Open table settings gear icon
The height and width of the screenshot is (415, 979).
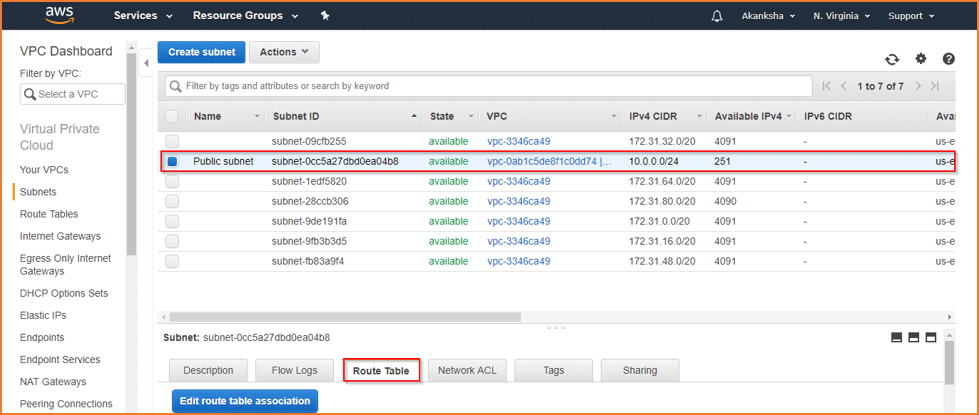pos(921,59)
